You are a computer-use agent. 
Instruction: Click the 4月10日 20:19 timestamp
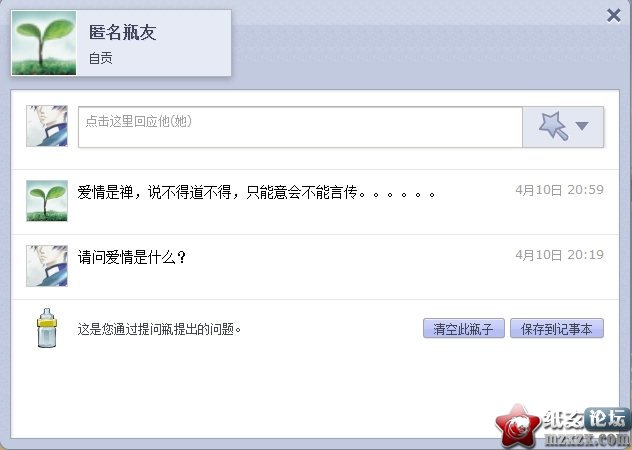coord(559,254)
